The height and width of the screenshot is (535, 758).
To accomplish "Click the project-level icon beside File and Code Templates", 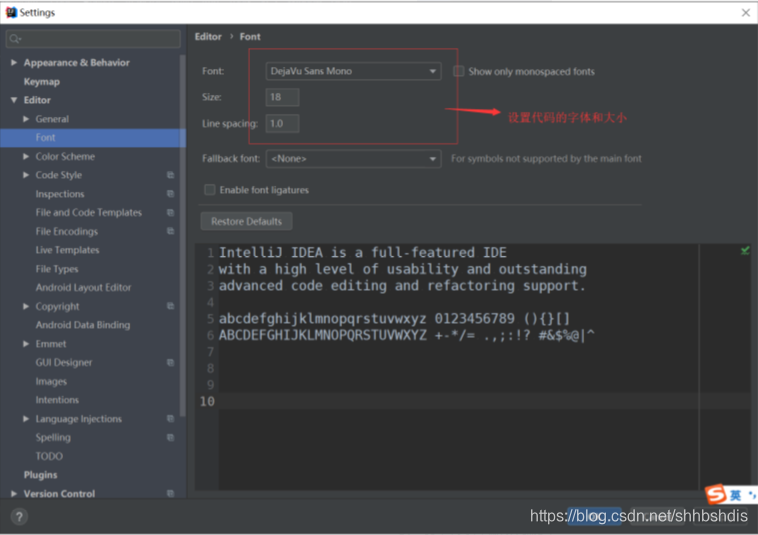I will pos(170,213).
